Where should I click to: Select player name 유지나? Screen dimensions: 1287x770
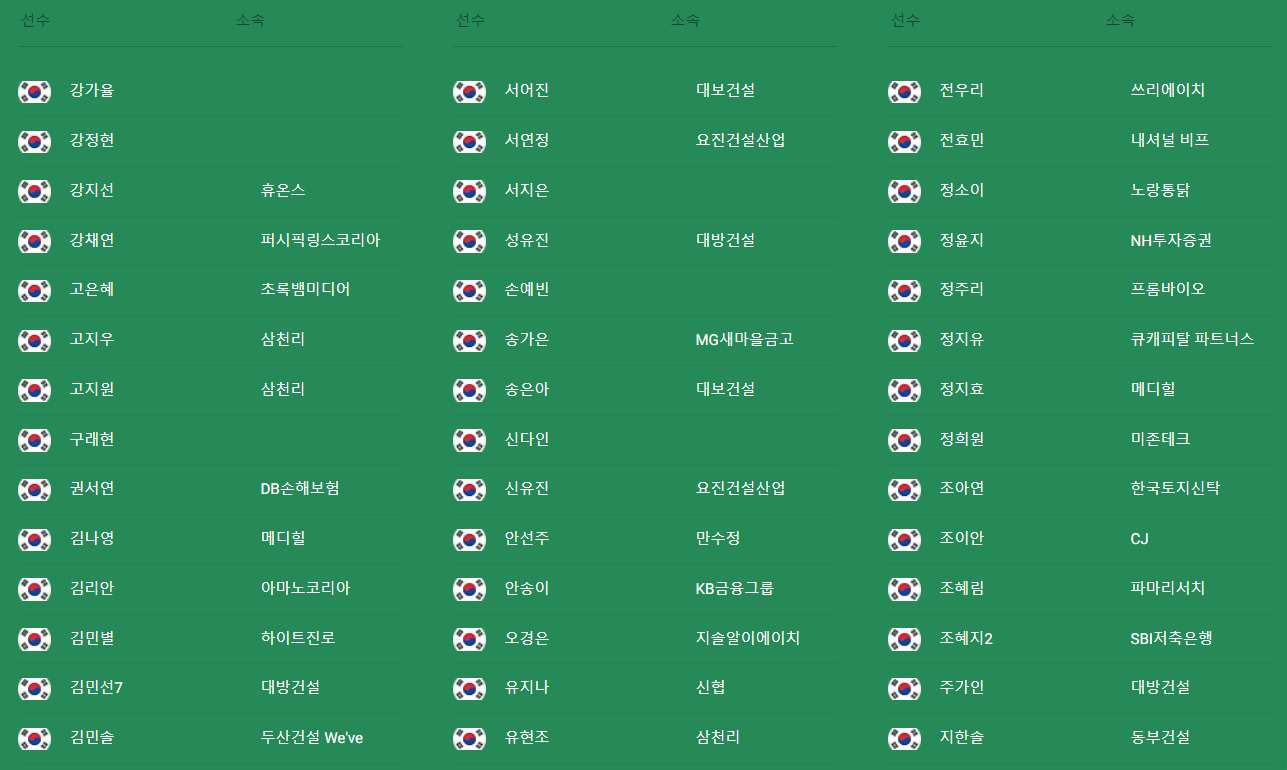click(x=527, y=687)
